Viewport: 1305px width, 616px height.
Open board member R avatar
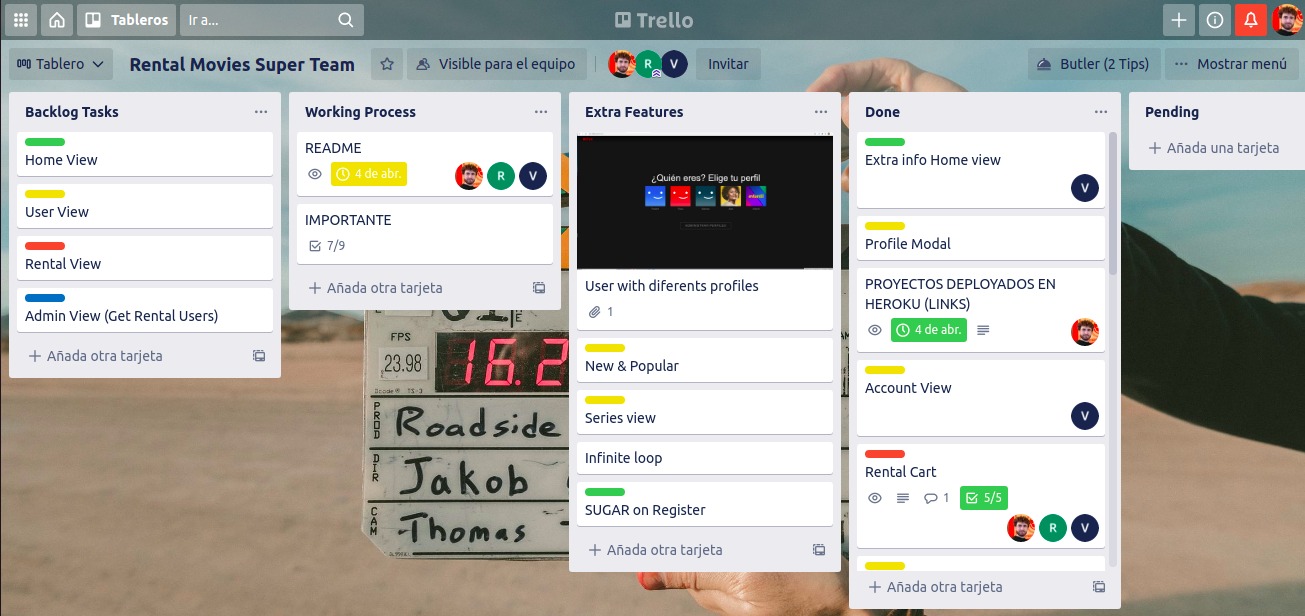[x=649, y=64]
